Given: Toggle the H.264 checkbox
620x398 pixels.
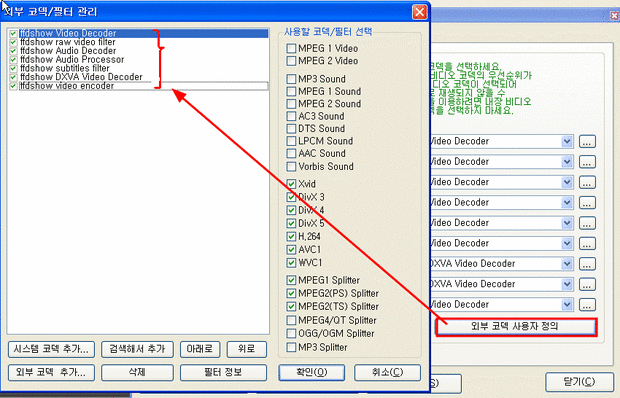Looking at the screenshot, I should (291, 237).
